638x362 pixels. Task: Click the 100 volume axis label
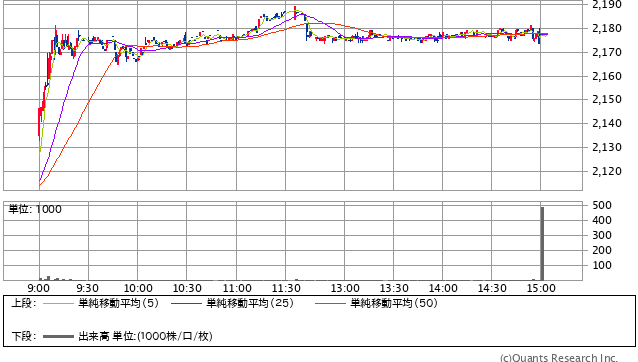(x=602, y=266)
